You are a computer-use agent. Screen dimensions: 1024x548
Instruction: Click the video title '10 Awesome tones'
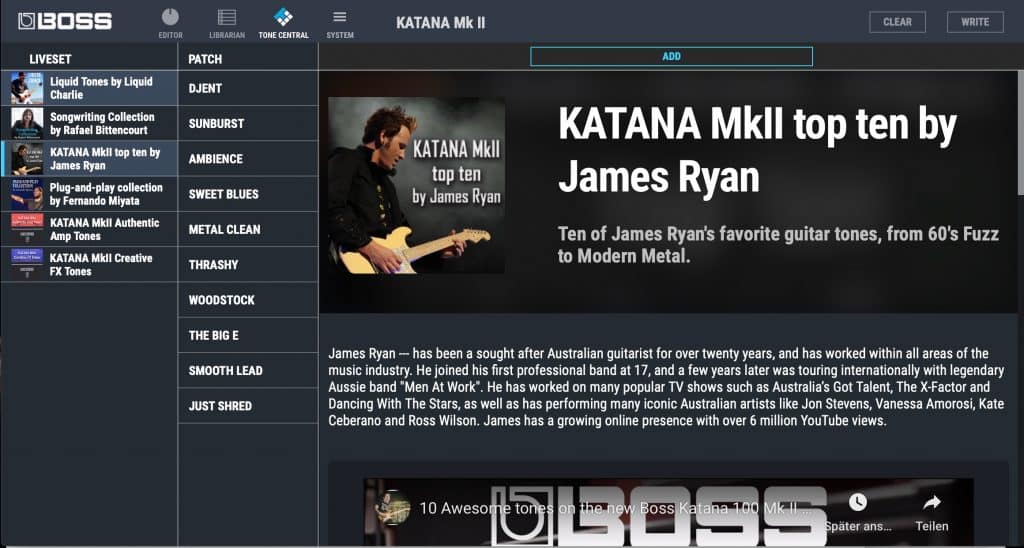pyautogui.click(x=614, y=508)
